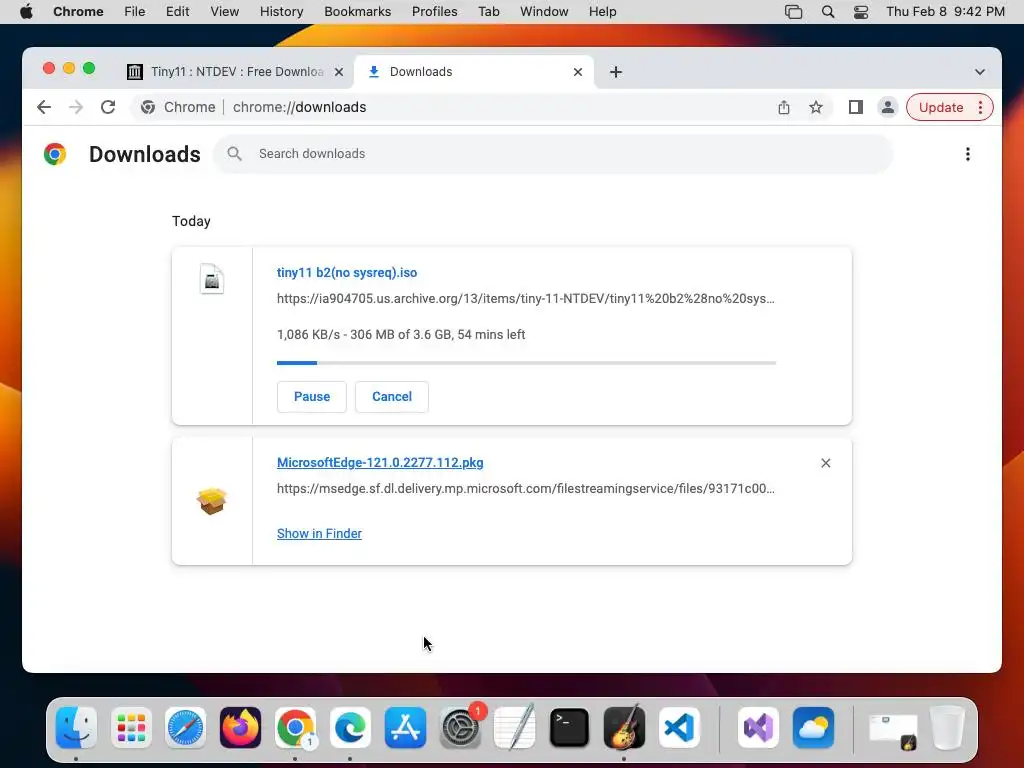Open the Bookmarks menu
This screenshot has width=1024, height=768.
[x=357, y=12]
